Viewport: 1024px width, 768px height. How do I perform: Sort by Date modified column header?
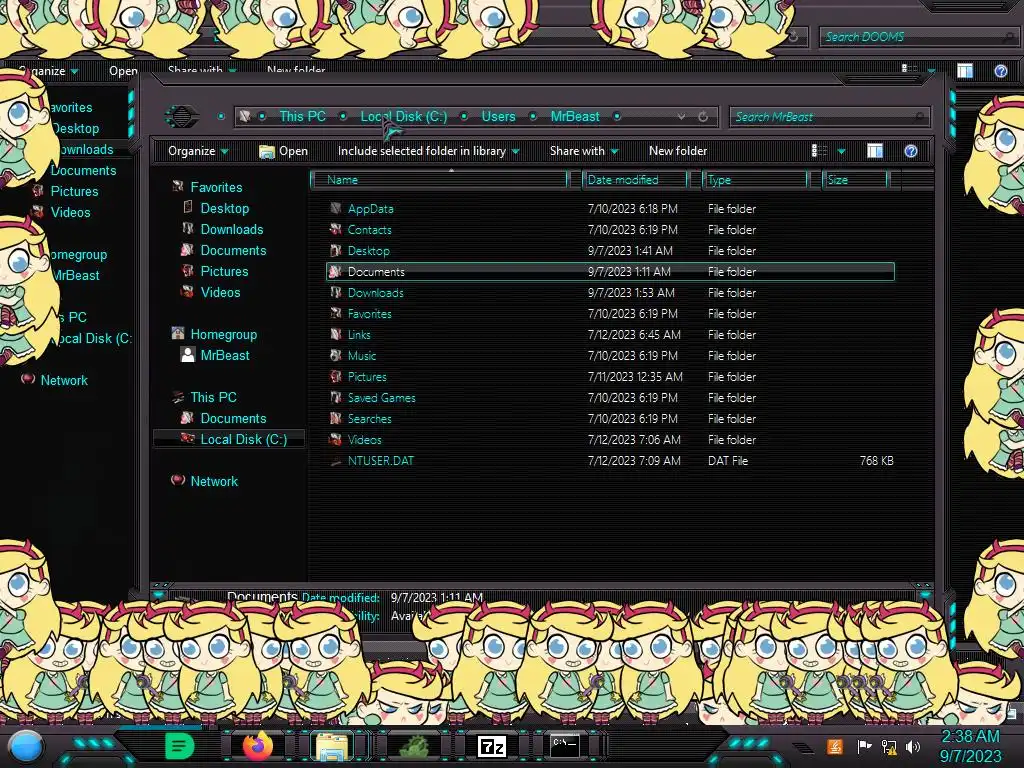[635, 180]
